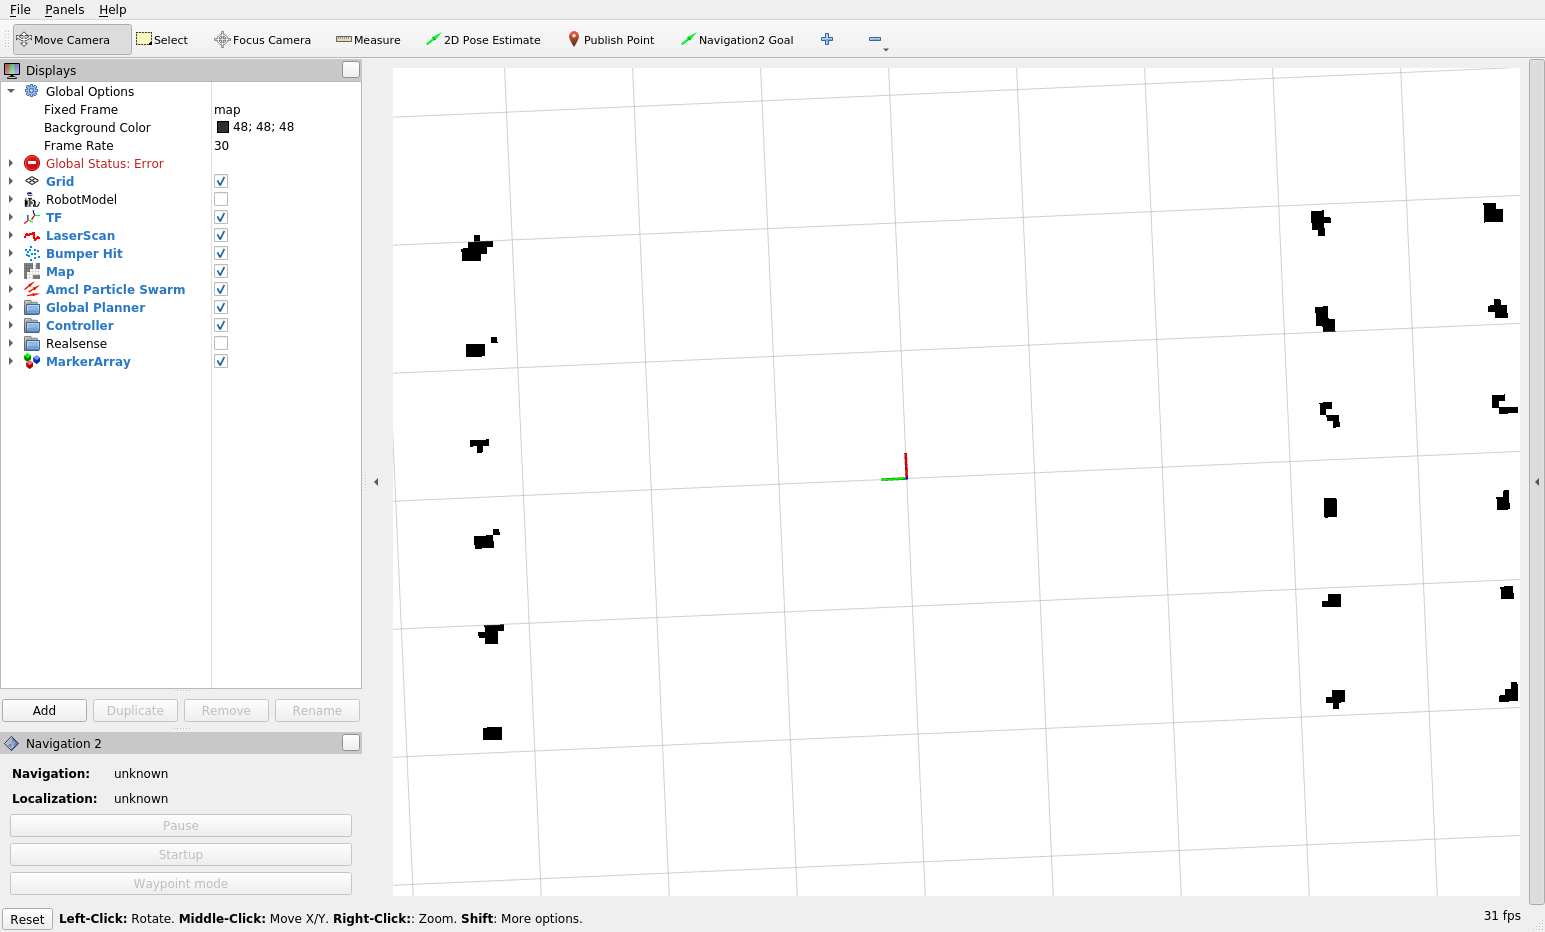Image resolution: width=1545 pixels, height=932 pixels.
Task: Select the Measure tool
Action: click(367, 39)
